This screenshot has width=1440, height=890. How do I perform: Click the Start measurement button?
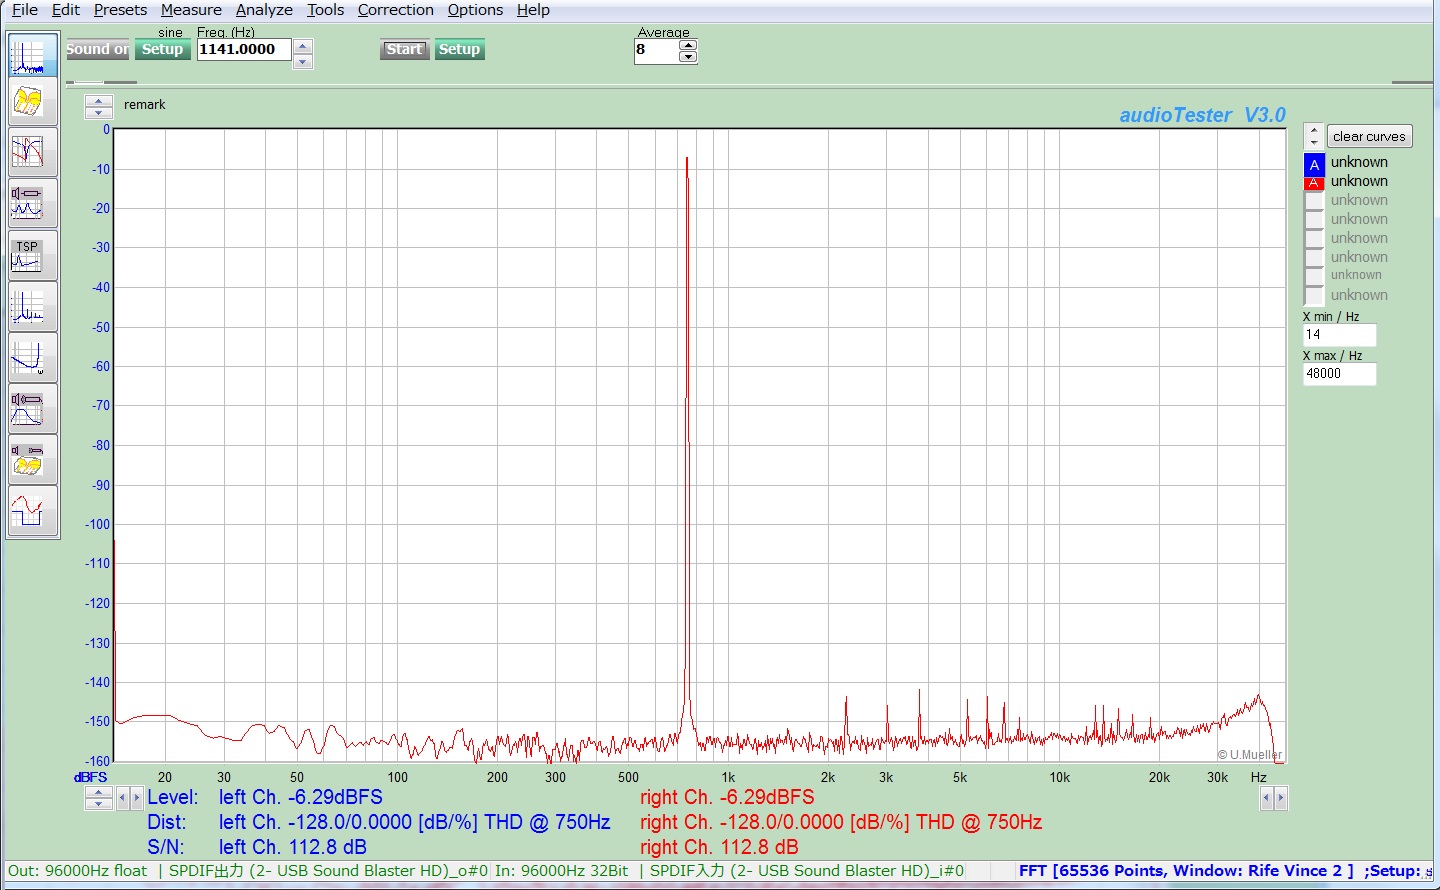pos(404,49)
